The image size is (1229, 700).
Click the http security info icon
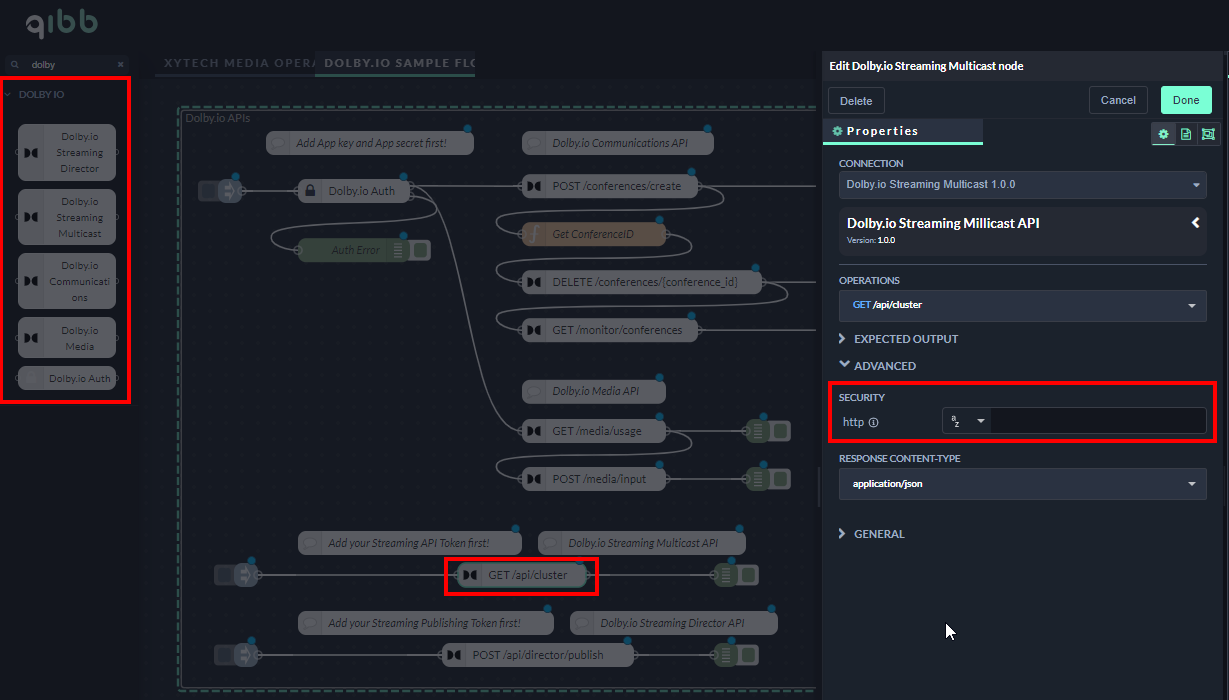873,422
